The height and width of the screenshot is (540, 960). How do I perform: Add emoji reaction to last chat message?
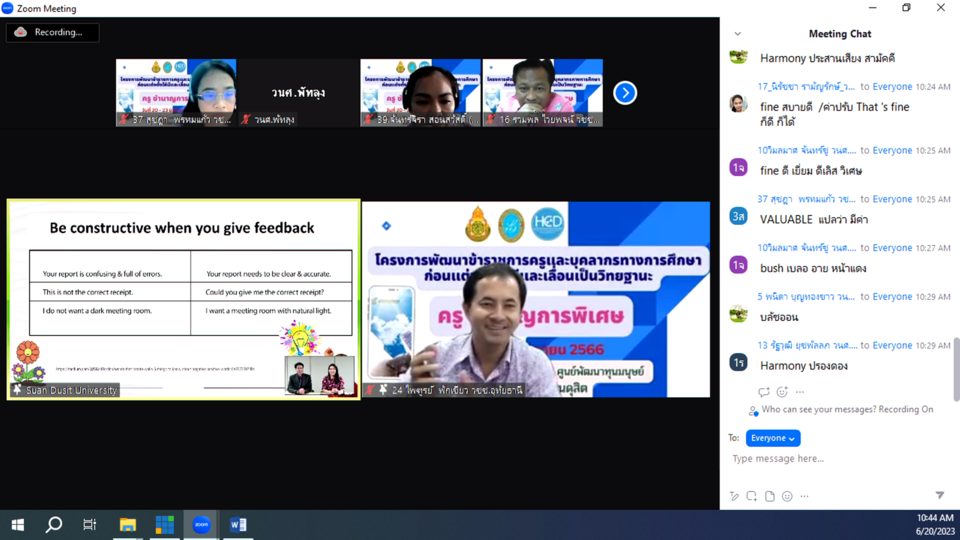(x=782, y=392)
